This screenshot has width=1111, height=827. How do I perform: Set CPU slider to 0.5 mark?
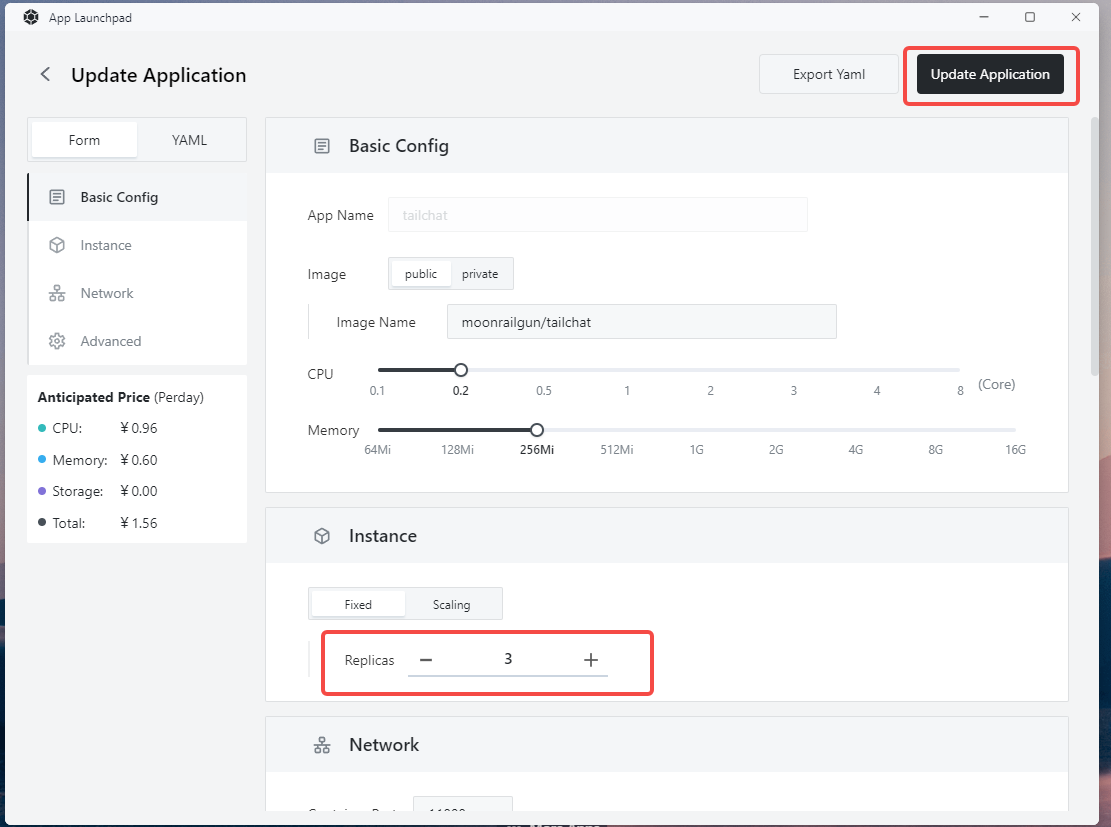[543, 370]
